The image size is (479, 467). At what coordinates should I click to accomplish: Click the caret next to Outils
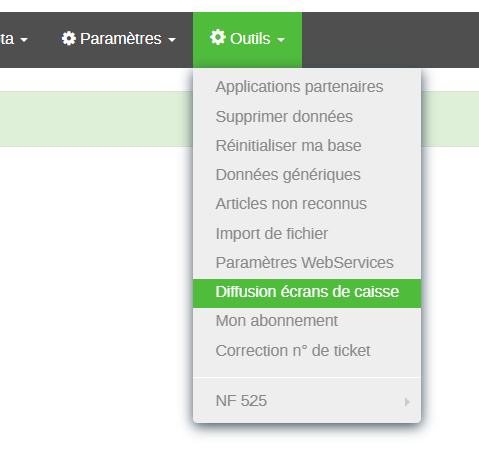(x=281, y=40)
